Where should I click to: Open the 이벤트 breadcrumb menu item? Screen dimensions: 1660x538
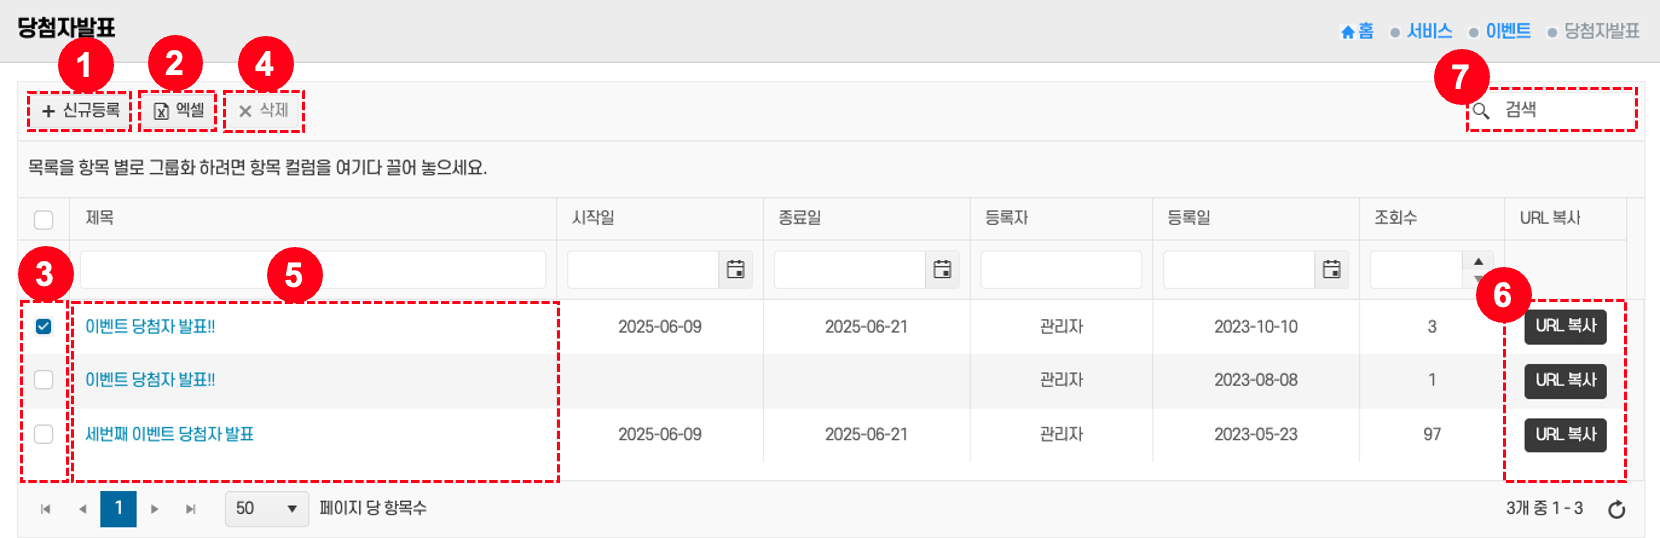[1508, 31]
